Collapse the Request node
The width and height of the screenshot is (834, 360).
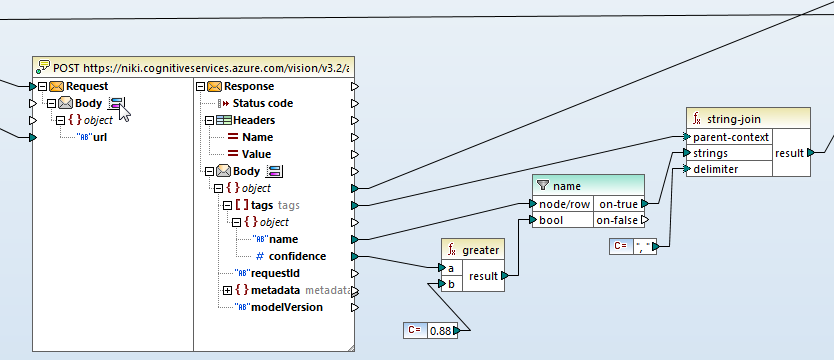(43, 86)
